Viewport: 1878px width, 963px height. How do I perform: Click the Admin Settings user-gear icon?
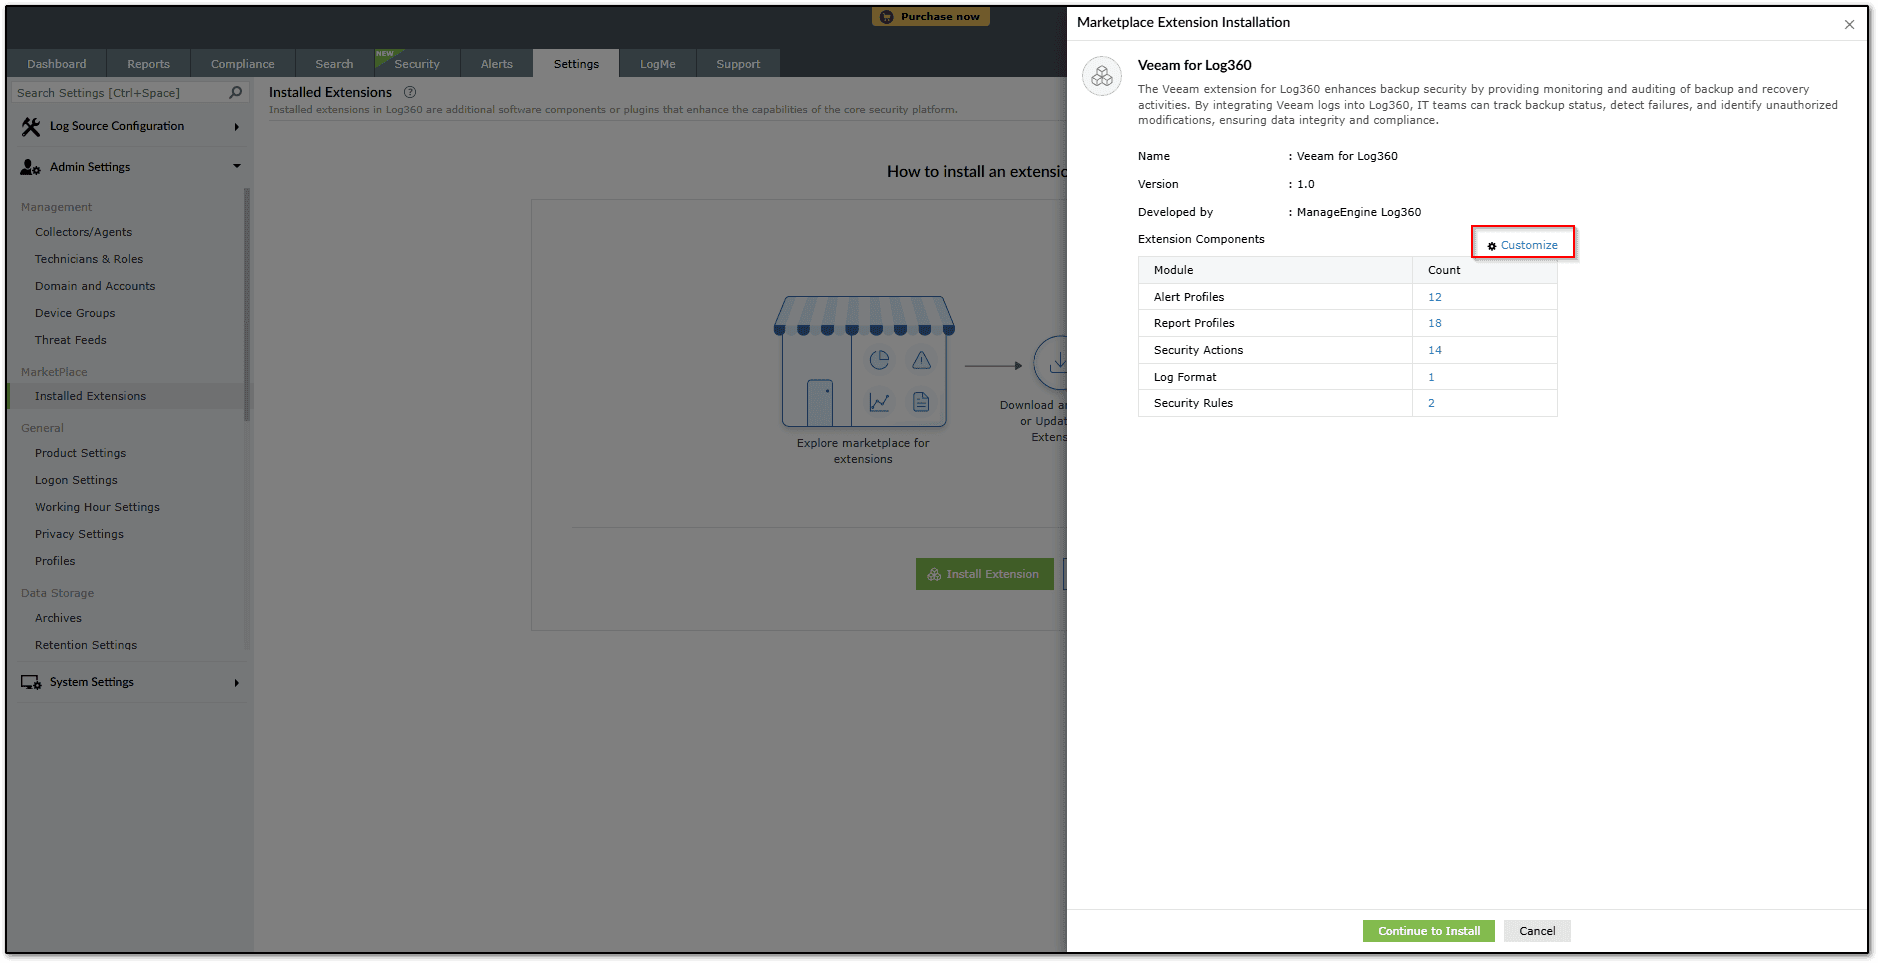[31, 167]
